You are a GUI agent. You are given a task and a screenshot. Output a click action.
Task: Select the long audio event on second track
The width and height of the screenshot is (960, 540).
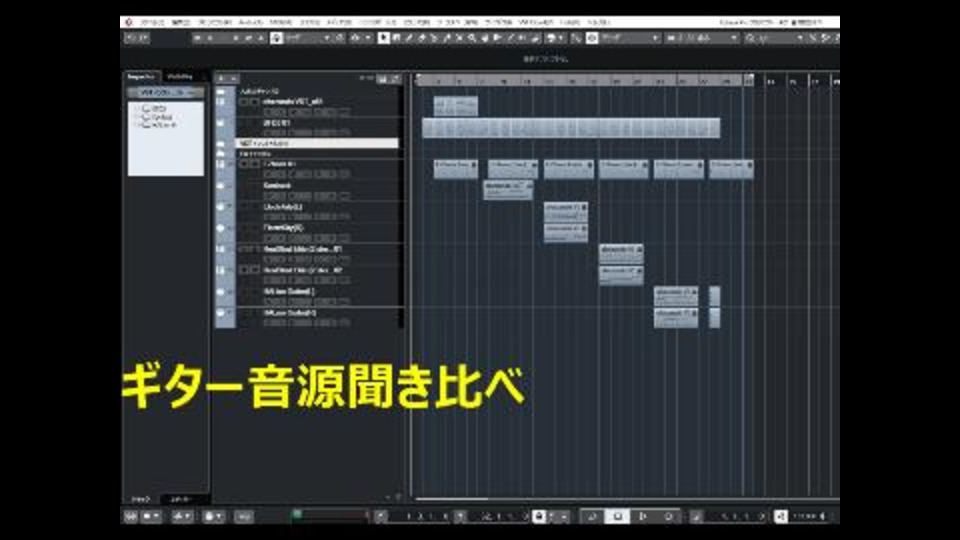[x=571, y=129]
